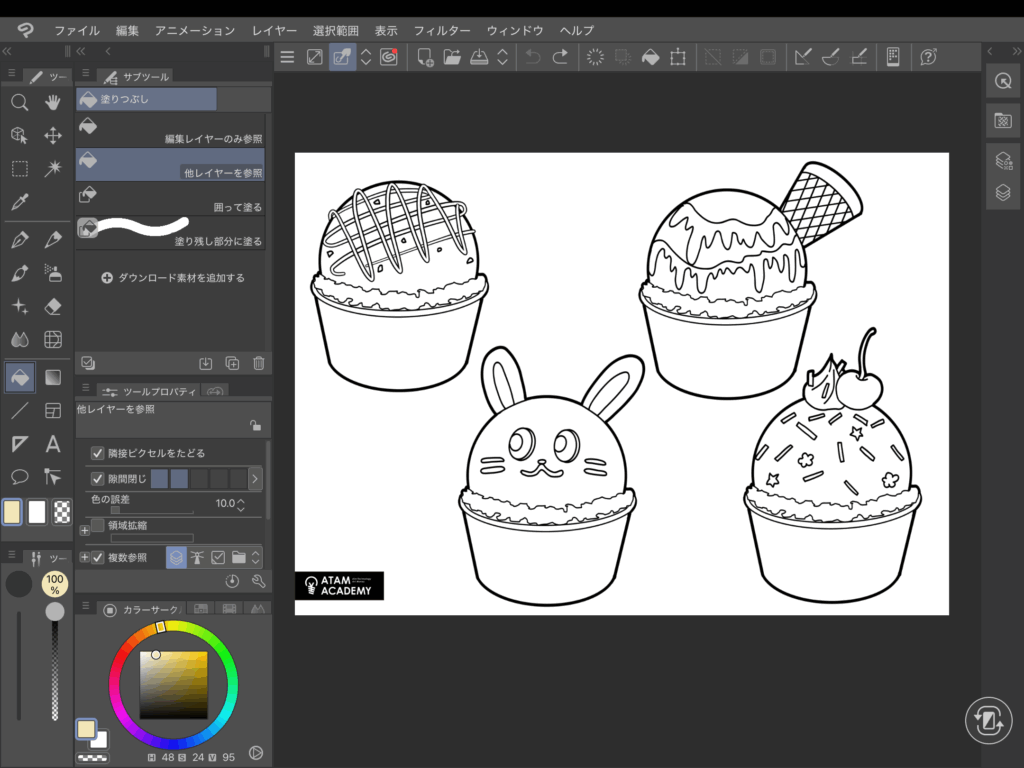The width and height of the screenshot is (1024, 768).
Task: Select the Eyedropper tool
Action: tap(19, 202)
